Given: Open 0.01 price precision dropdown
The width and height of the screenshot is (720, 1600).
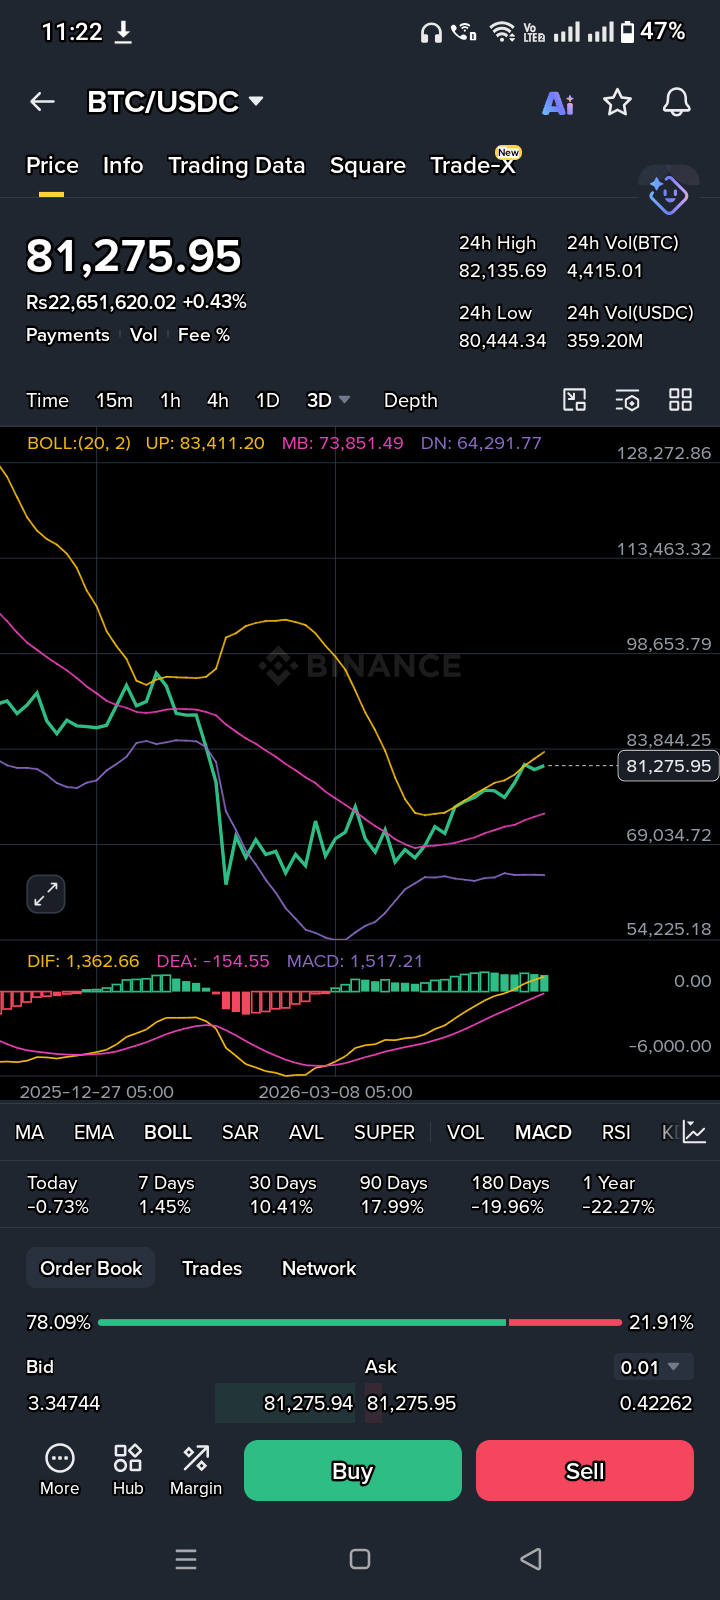Looking at the screenshot, I should coord(652,1367).
